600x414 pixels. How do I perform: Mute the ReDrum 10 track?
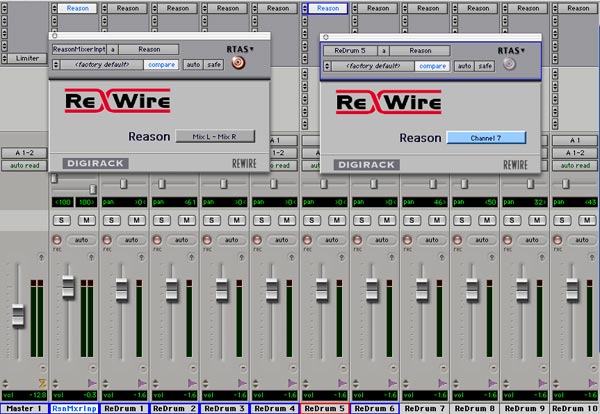point(587,220)
